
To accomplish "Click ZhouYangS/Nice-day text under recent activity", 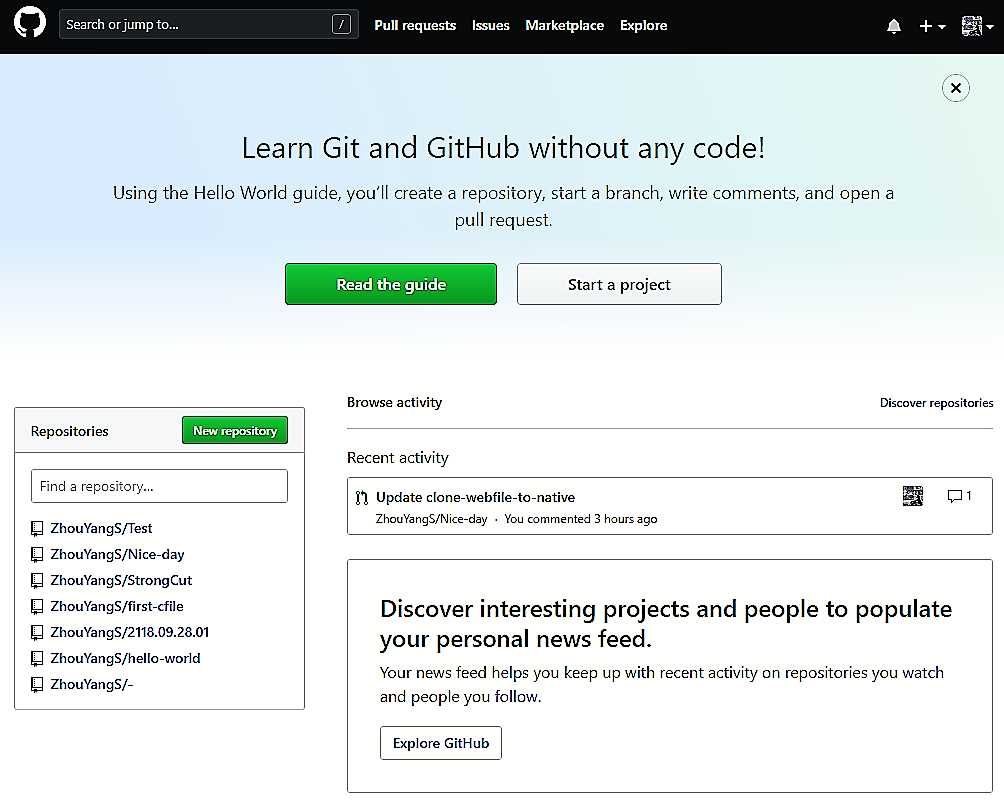I will pos(432,519).
